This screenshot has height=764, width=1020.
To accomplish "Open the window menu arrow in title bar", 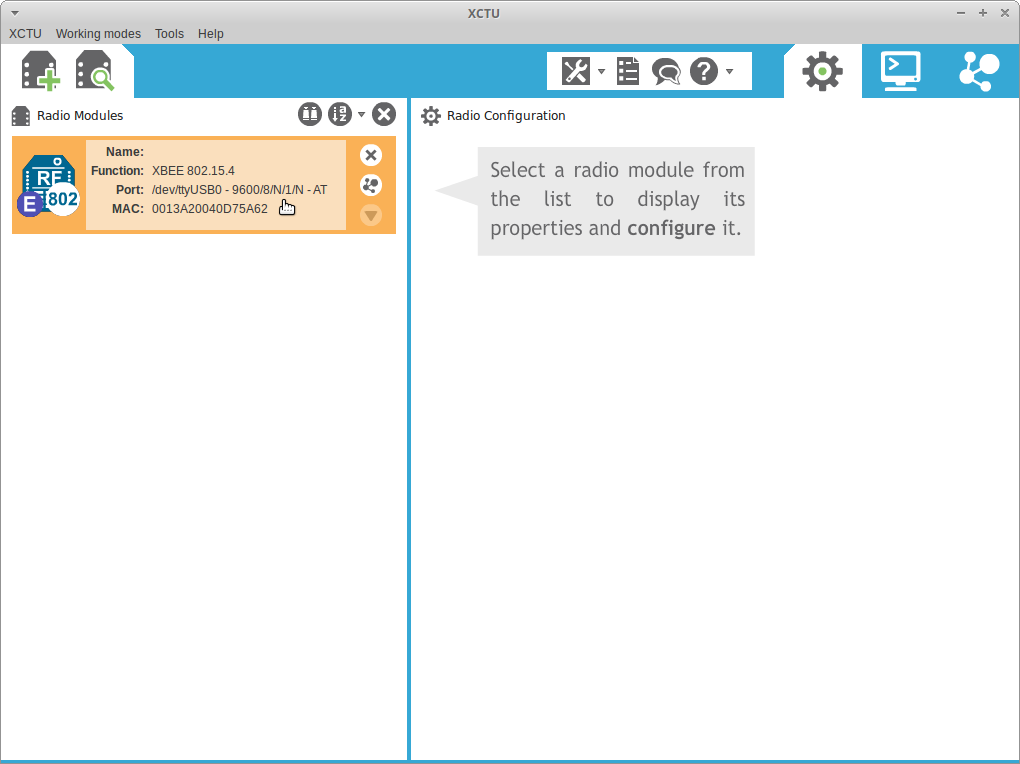I will click(x=14, y=13).
